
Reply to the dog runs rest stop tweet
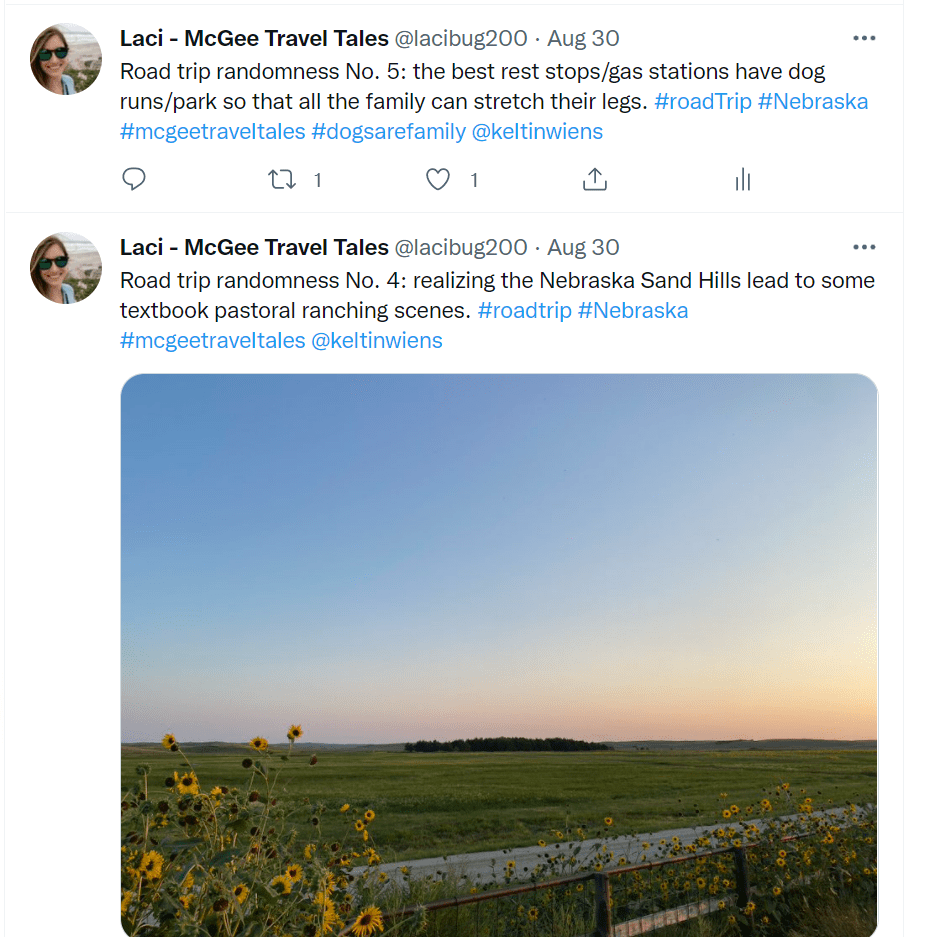134,179
